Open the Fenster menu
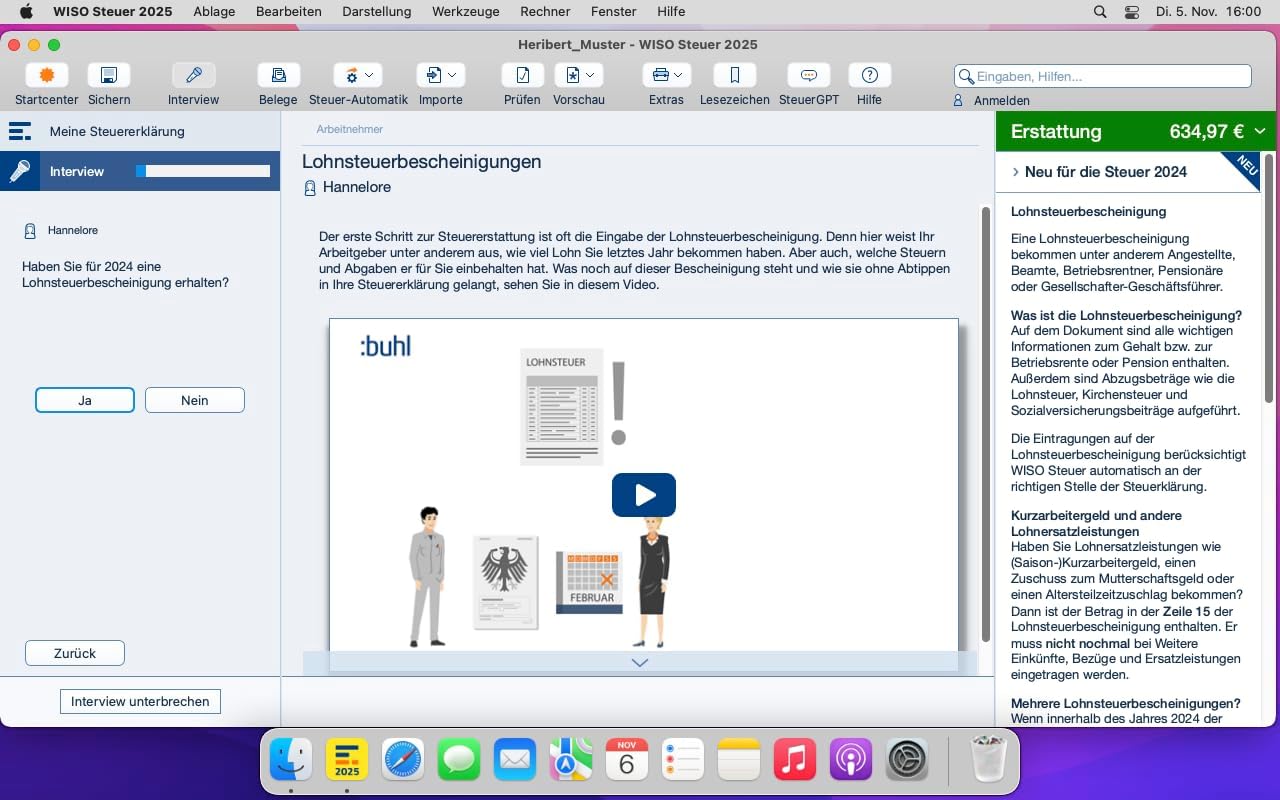1280x800 pixels. coord(613,12)
